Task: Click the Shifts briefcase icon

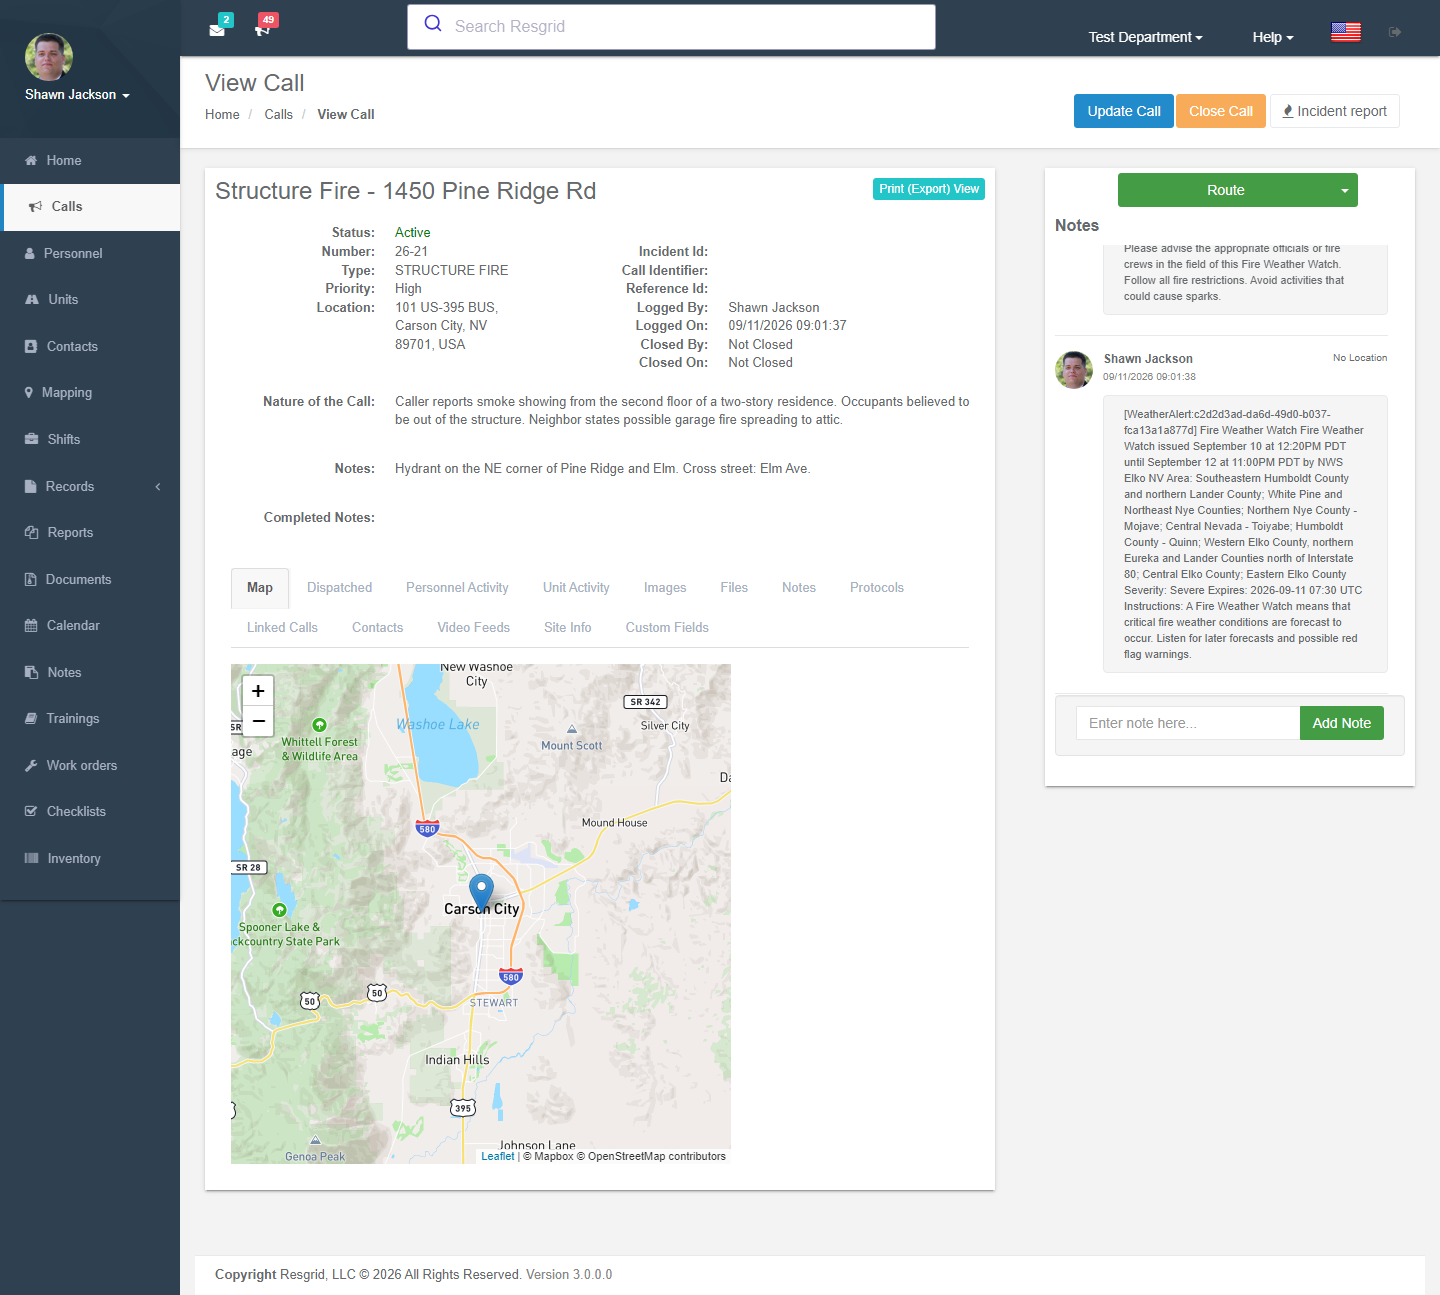Action: (x=31, y=440)
